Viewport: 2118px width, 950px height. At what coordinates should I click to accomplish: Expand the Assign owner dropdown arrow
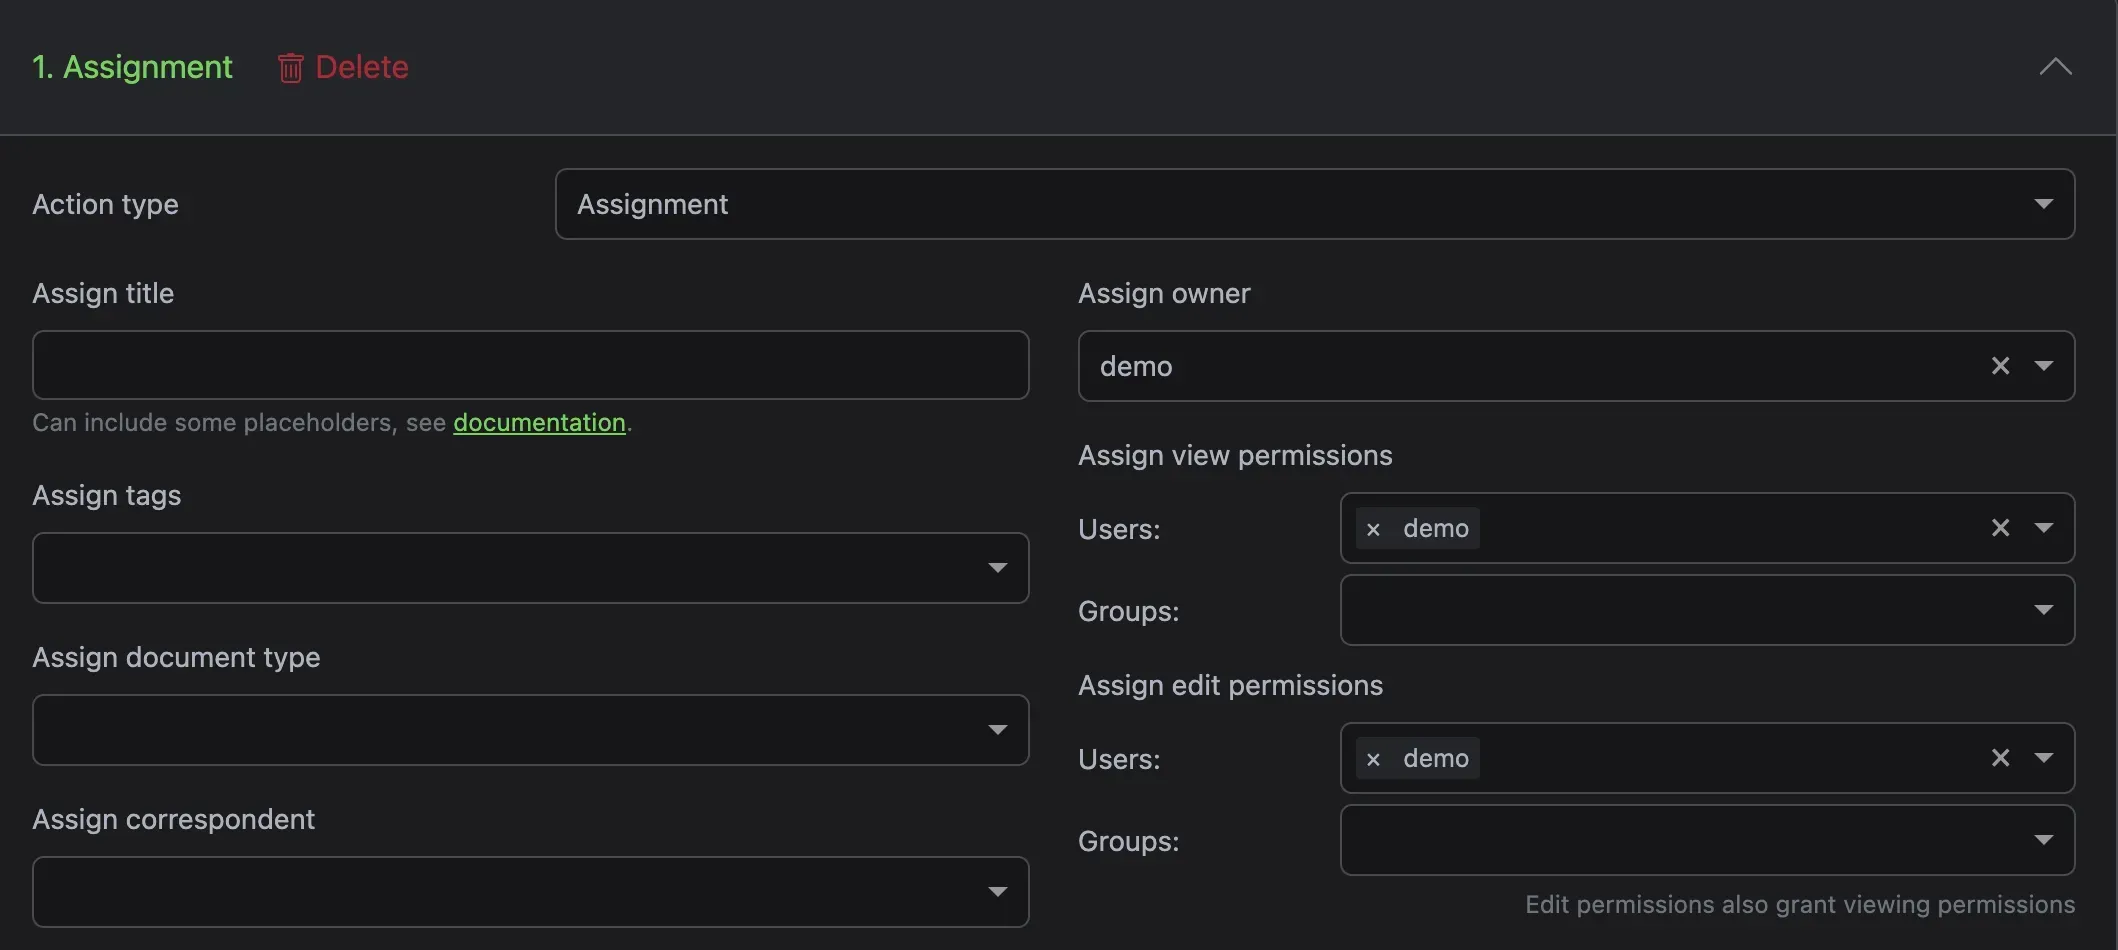[2044, 366]
